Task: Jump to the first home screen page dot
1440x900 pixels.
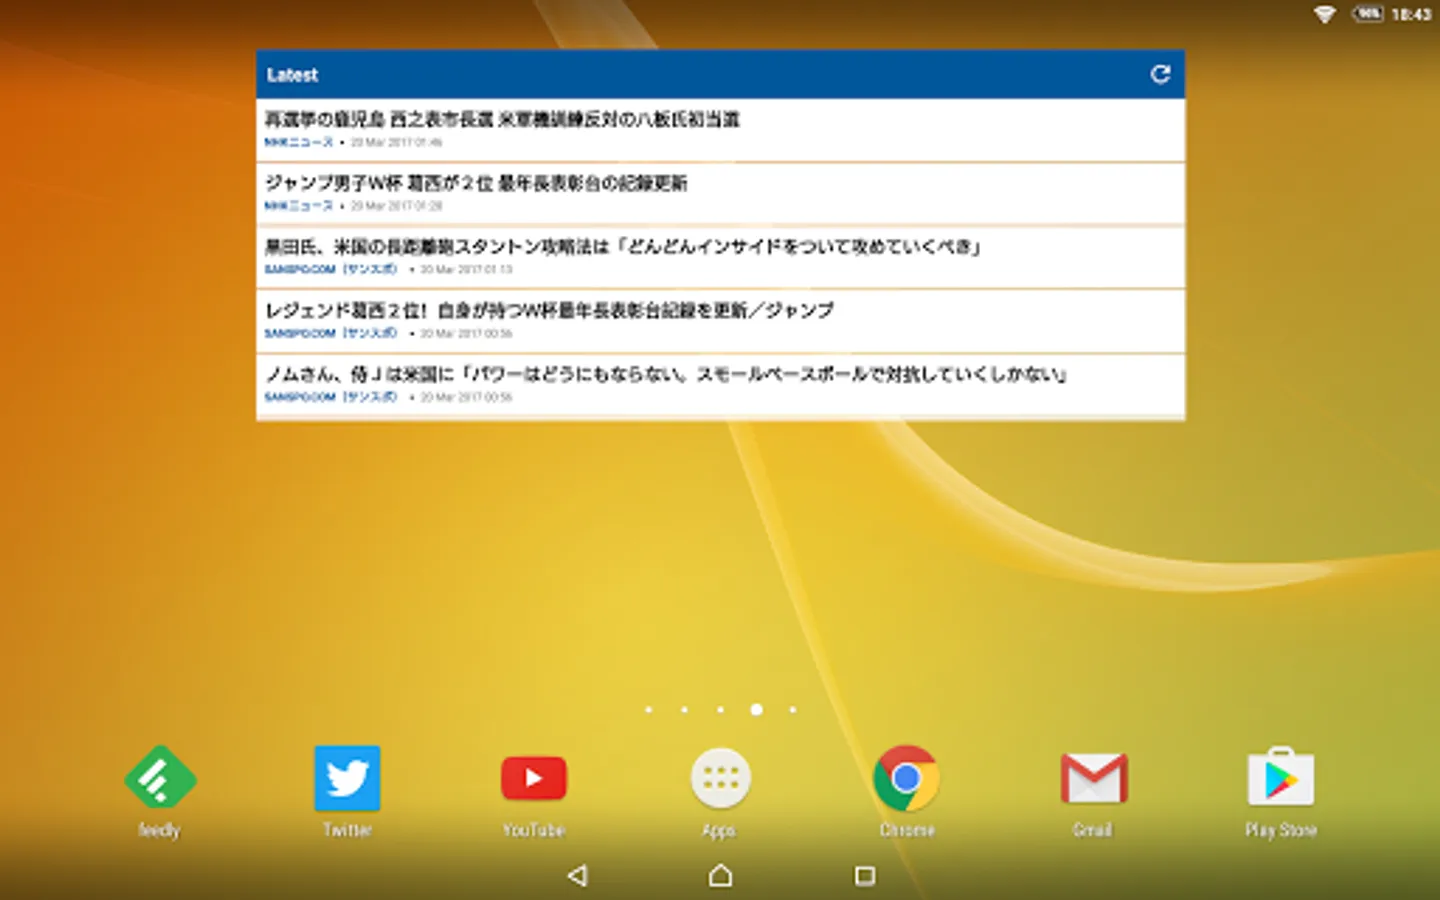Action: (x=649, y=710)
